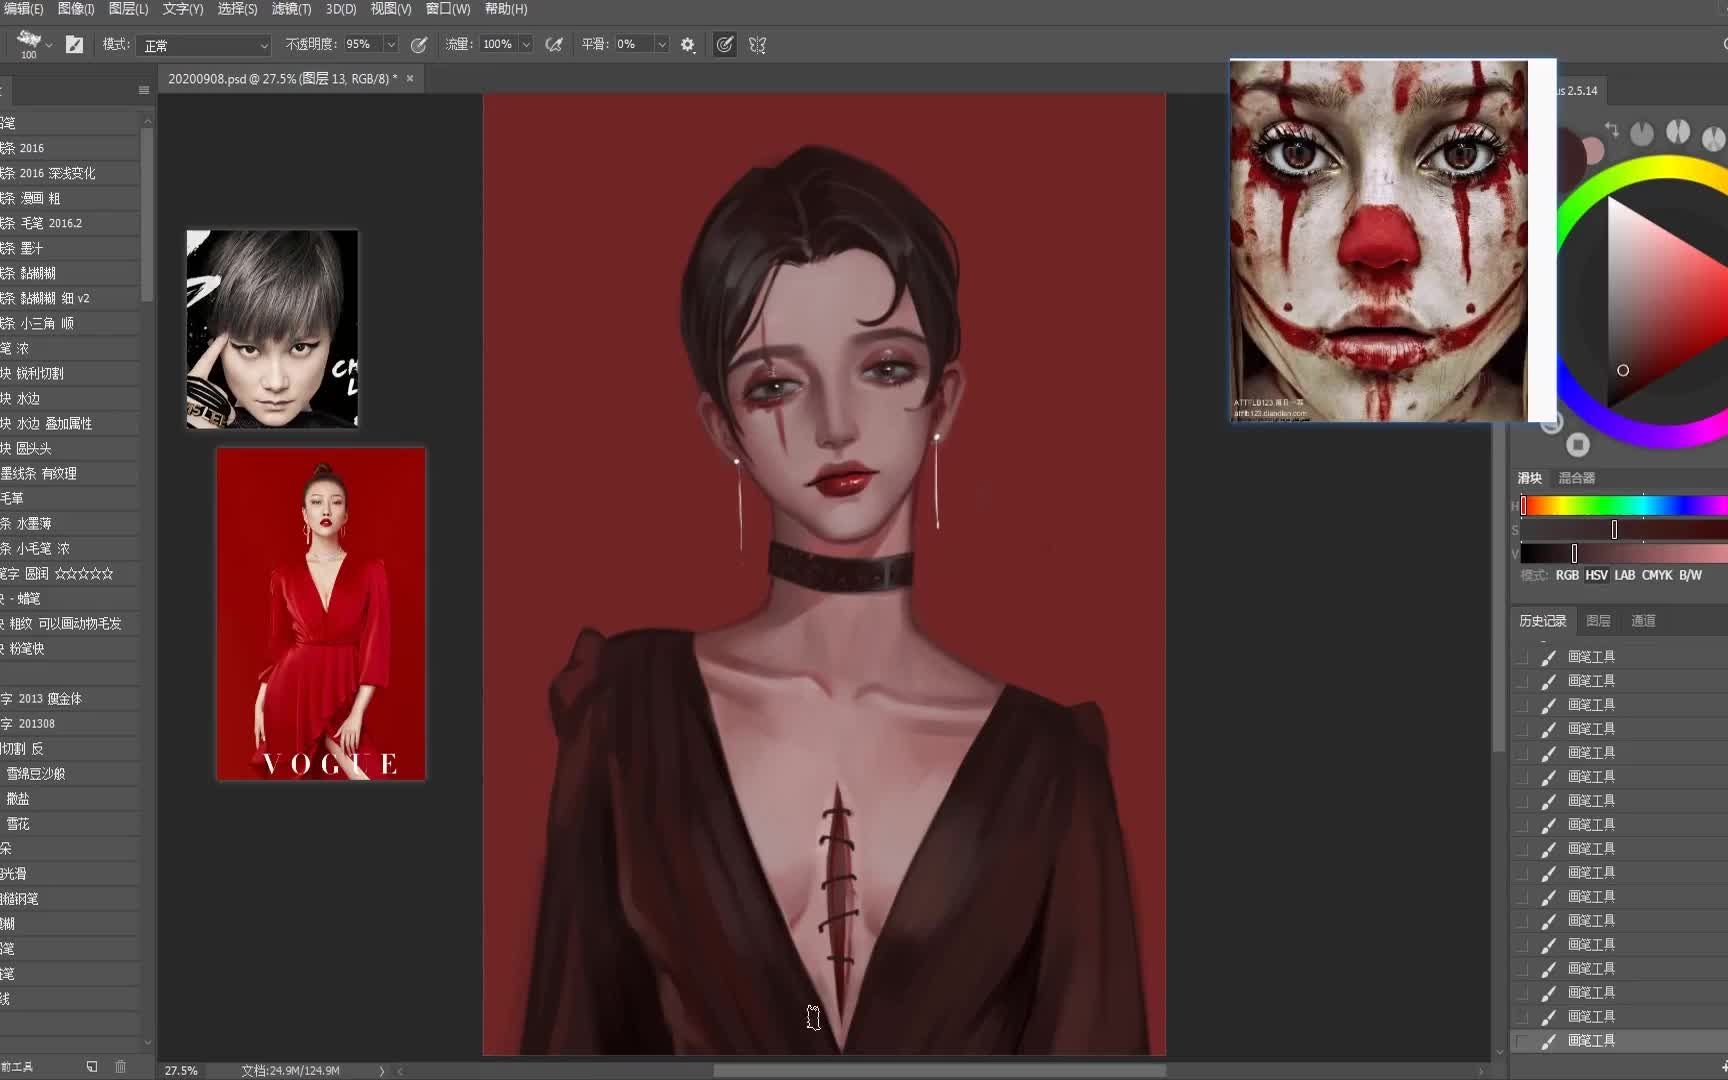The height and width of the screenshot is (1080, 1728).
Task: Adjust the S saturation slider
Action: point(1624,529)
